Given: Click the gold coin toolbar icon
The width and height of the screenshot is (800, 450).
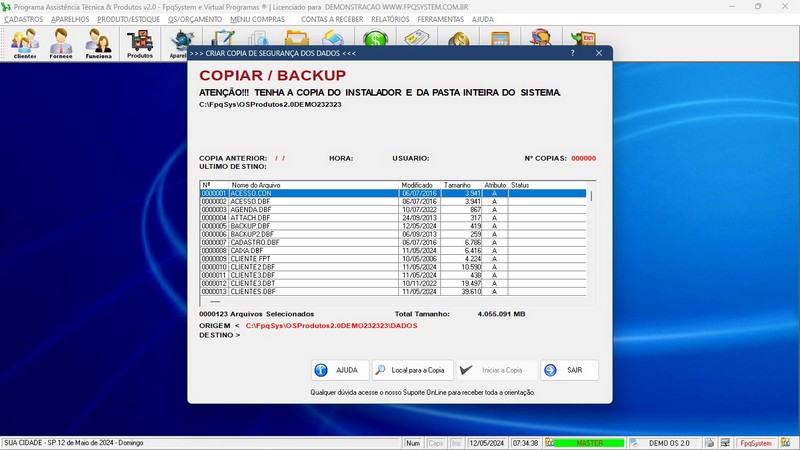Looking at the screenshot, I should [x=459, y=38].
